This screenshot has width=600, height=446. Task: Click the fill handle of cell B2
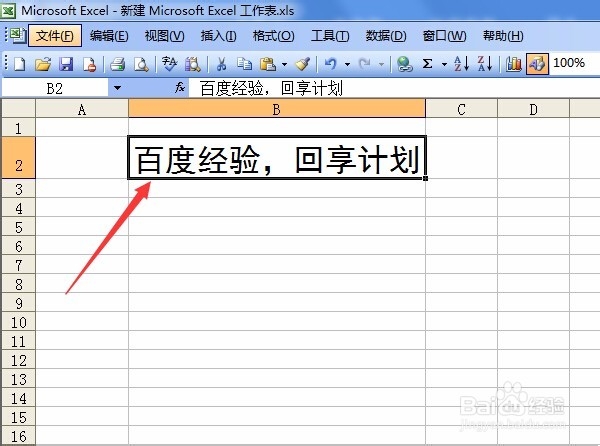(x=426, y=178)
